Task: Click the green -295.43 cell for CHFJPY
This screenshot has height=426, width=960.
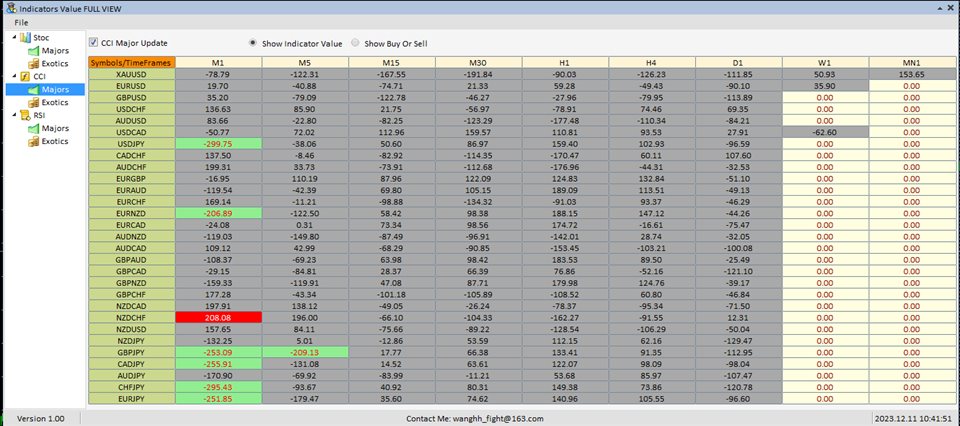Action: tap(219, 387)
